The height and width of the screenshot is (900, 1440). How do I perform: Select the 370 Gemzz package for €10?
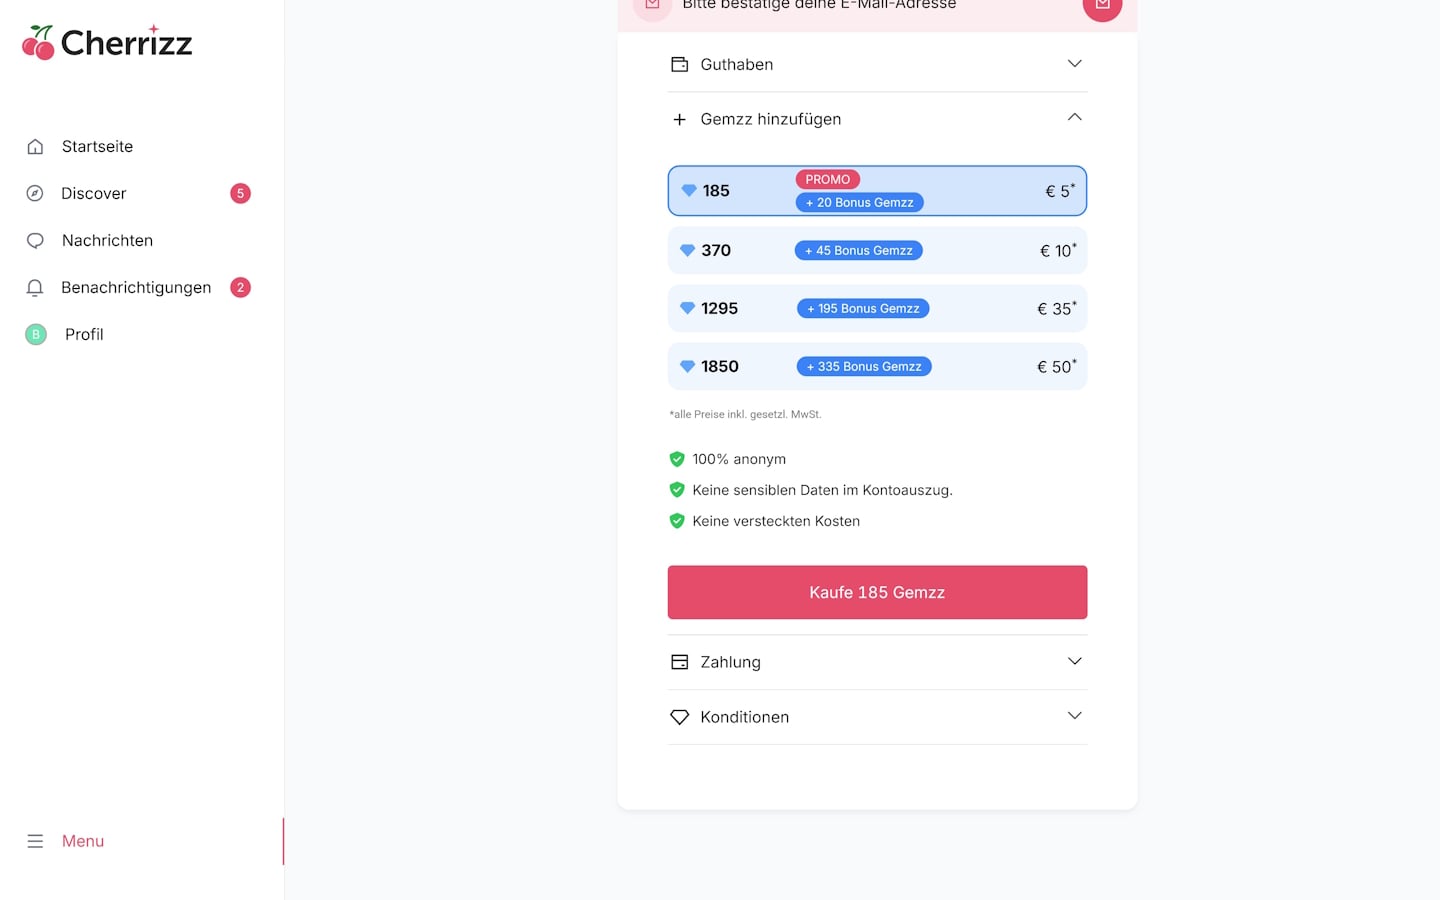click(x=877, y=251)
